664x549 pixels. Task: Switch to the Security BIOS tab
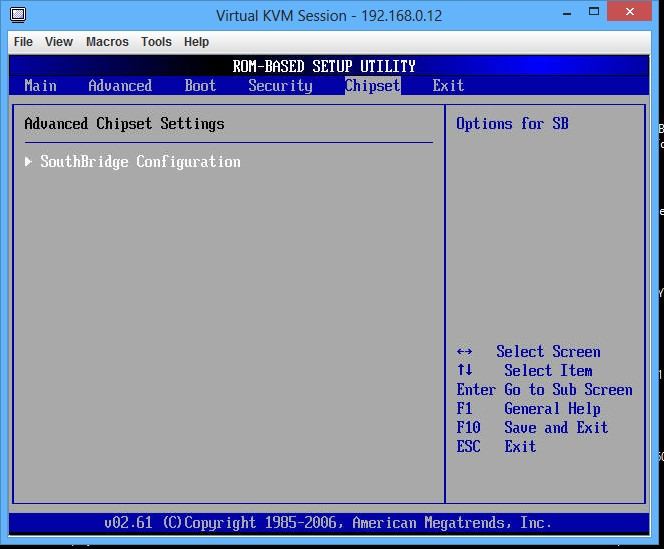[280, 86]
